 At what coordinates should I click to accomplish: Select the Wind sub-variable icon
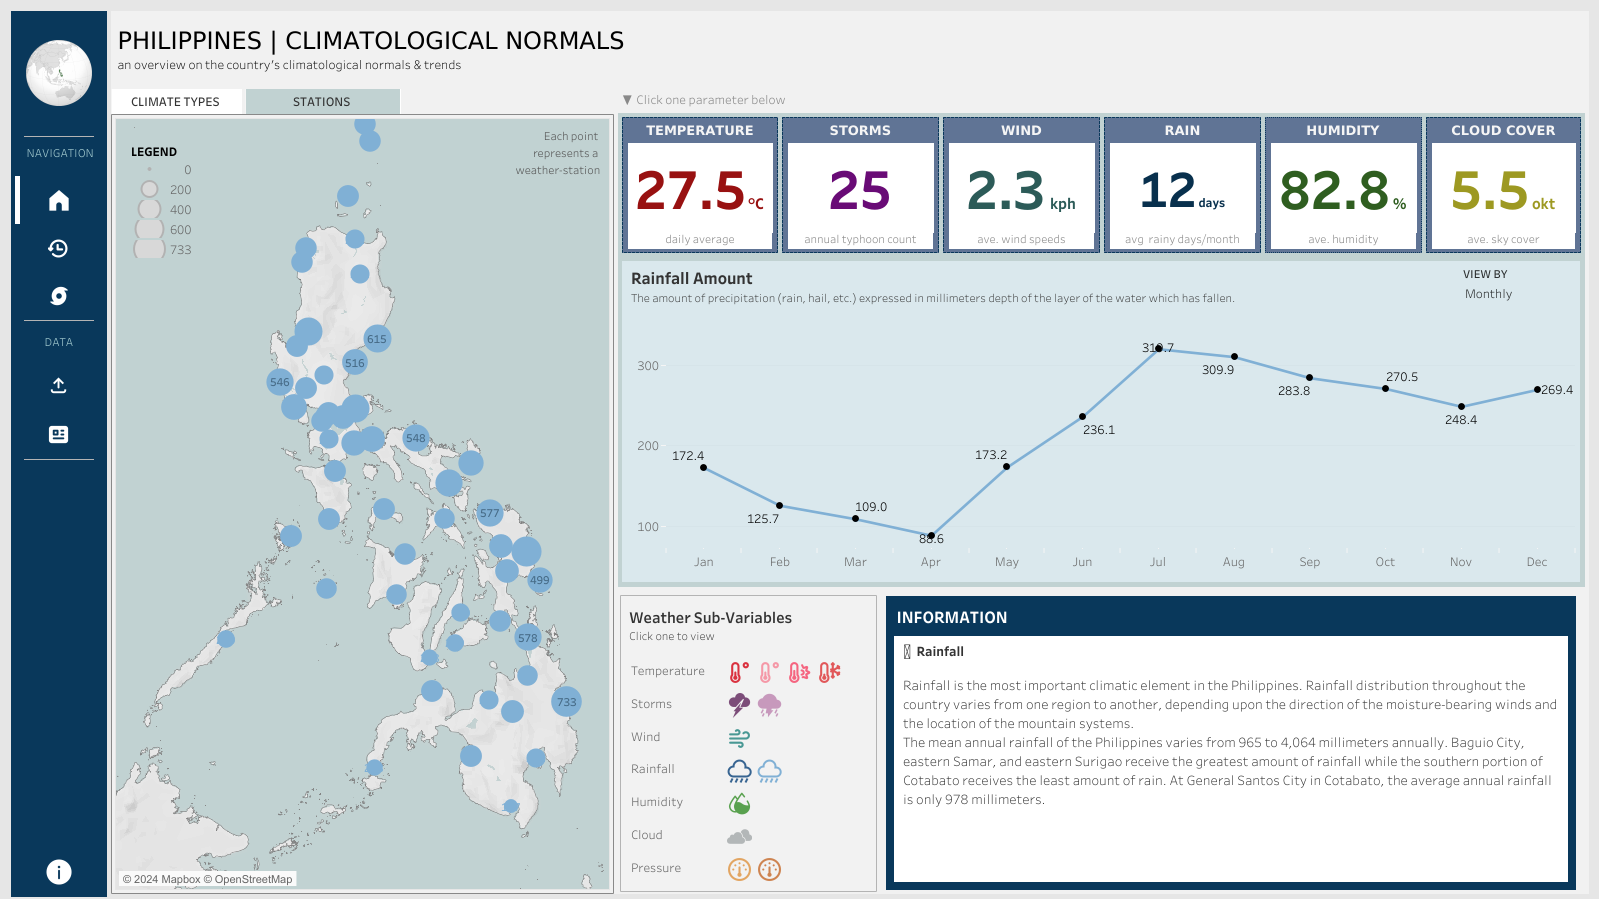739,738
